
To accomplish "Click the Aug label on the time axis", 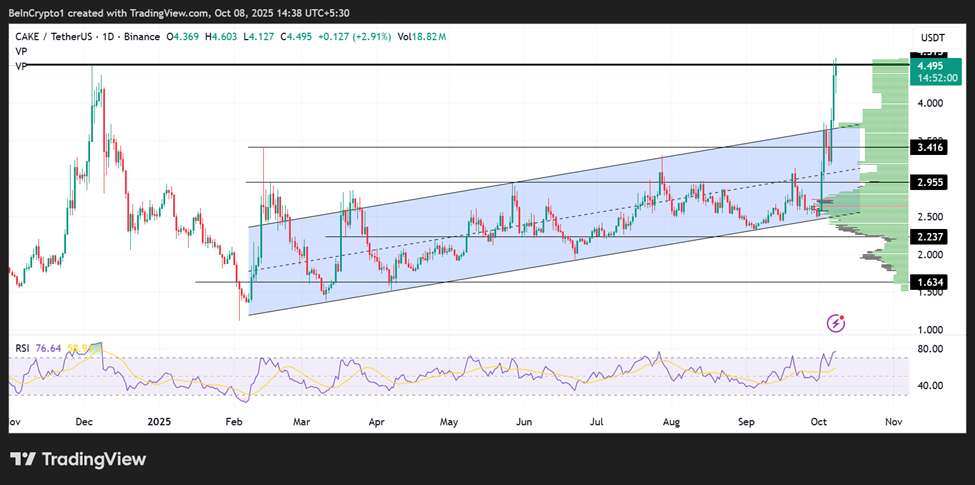I will click(672, 422).
